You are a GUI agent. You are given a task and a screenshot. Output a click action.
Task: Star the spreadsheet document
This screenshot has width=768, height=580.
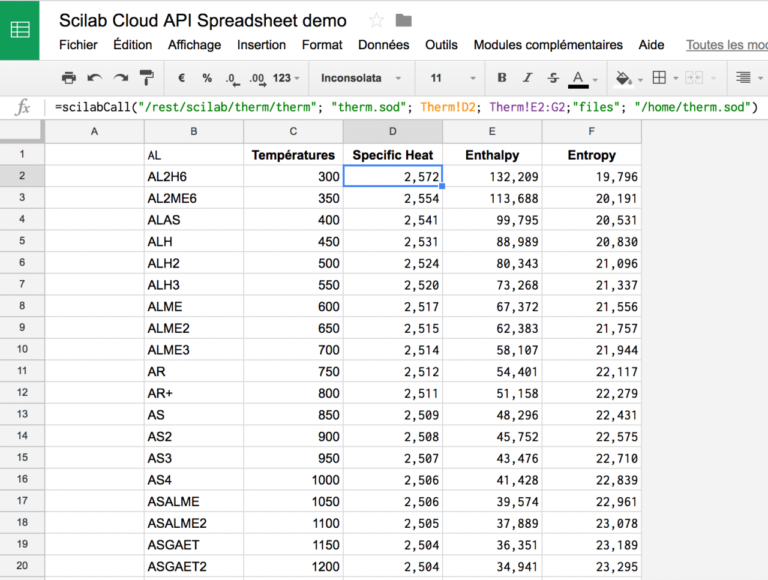376,20
